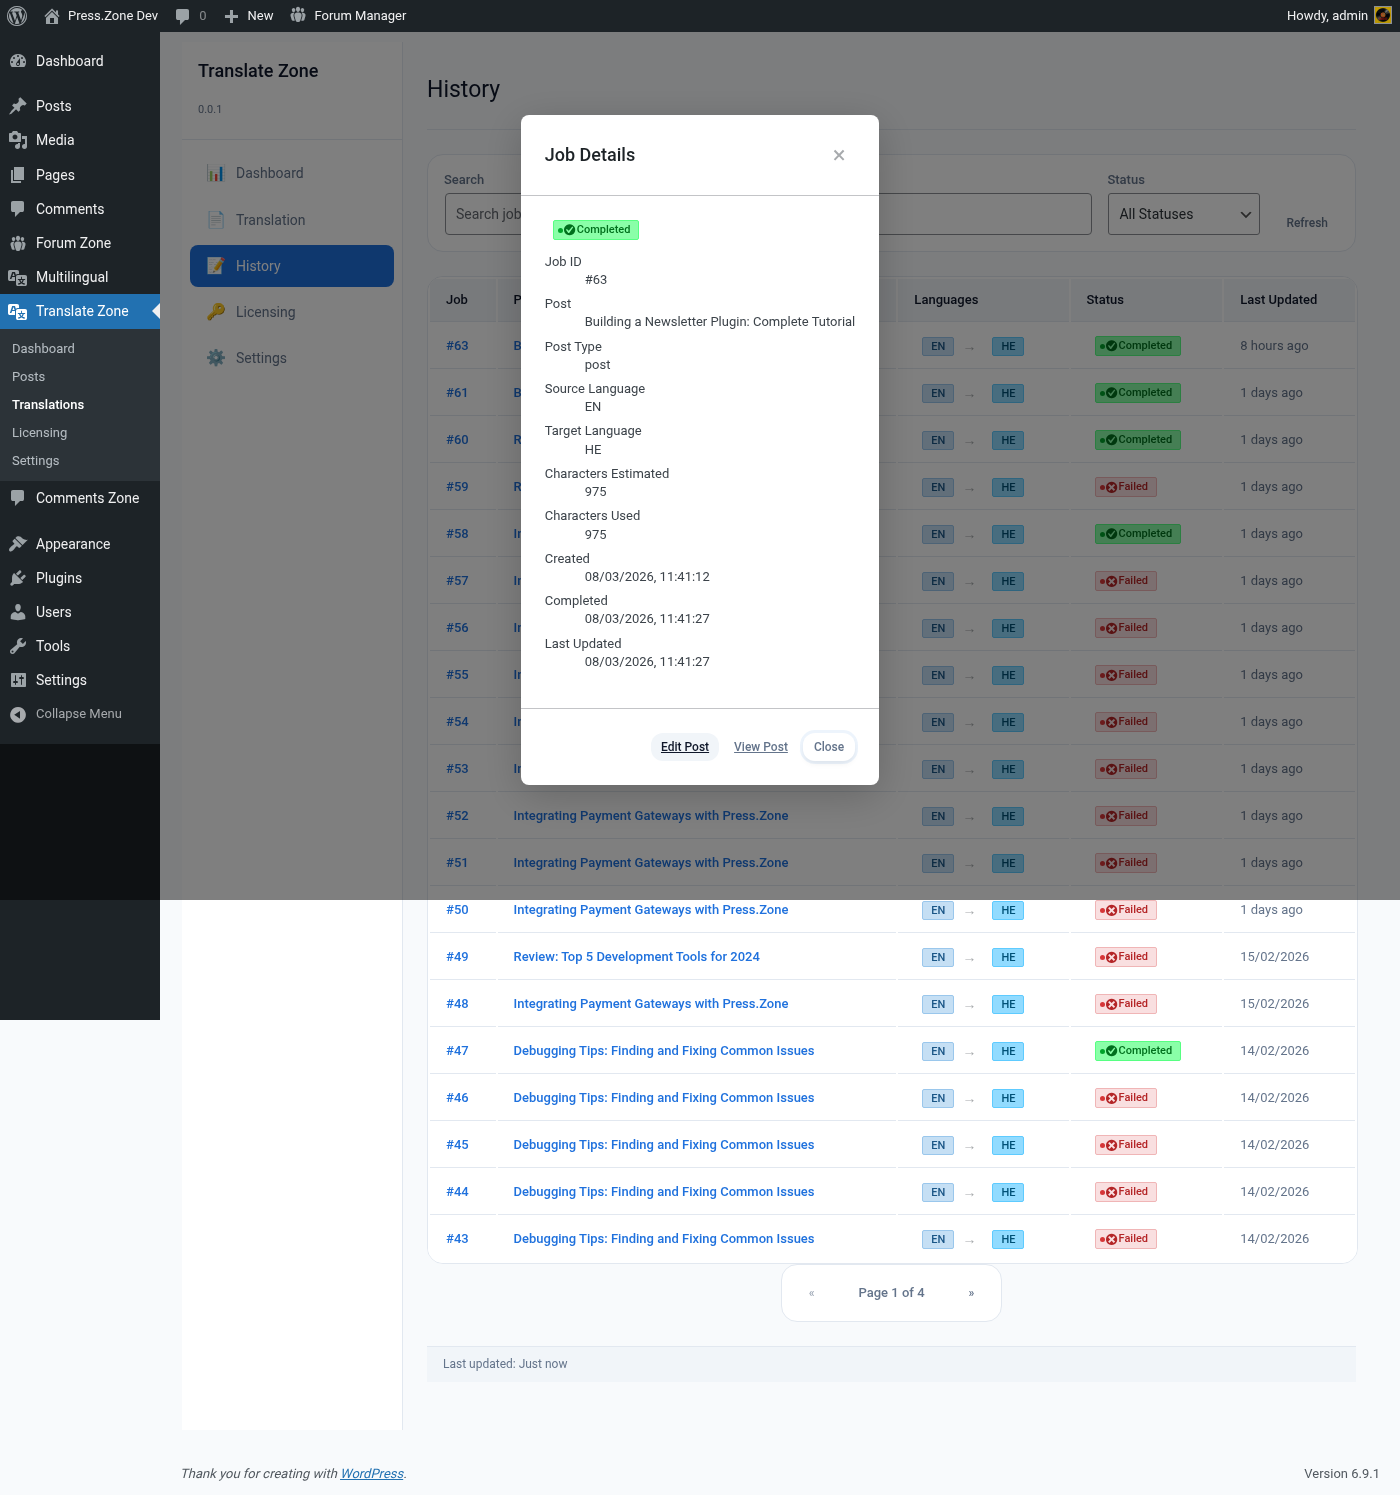This screenshot has height=1495, width=1400.
Task: Click the admin avatar icon
Action: click(1383, 15)
